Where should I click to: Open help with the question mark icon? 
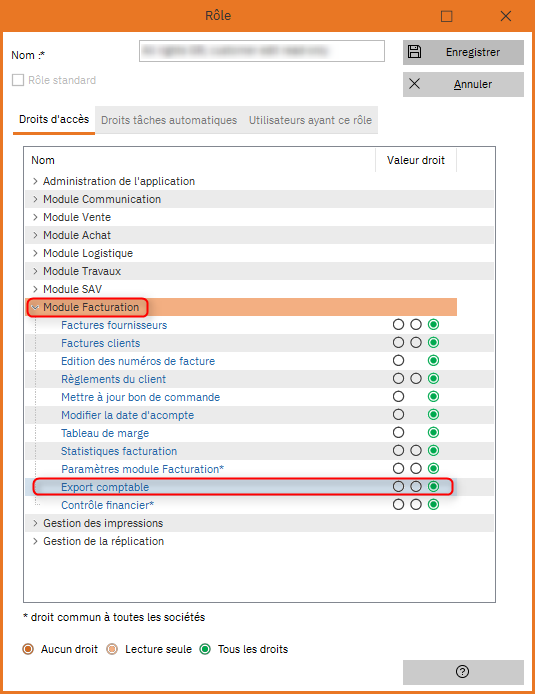[462, 671]
